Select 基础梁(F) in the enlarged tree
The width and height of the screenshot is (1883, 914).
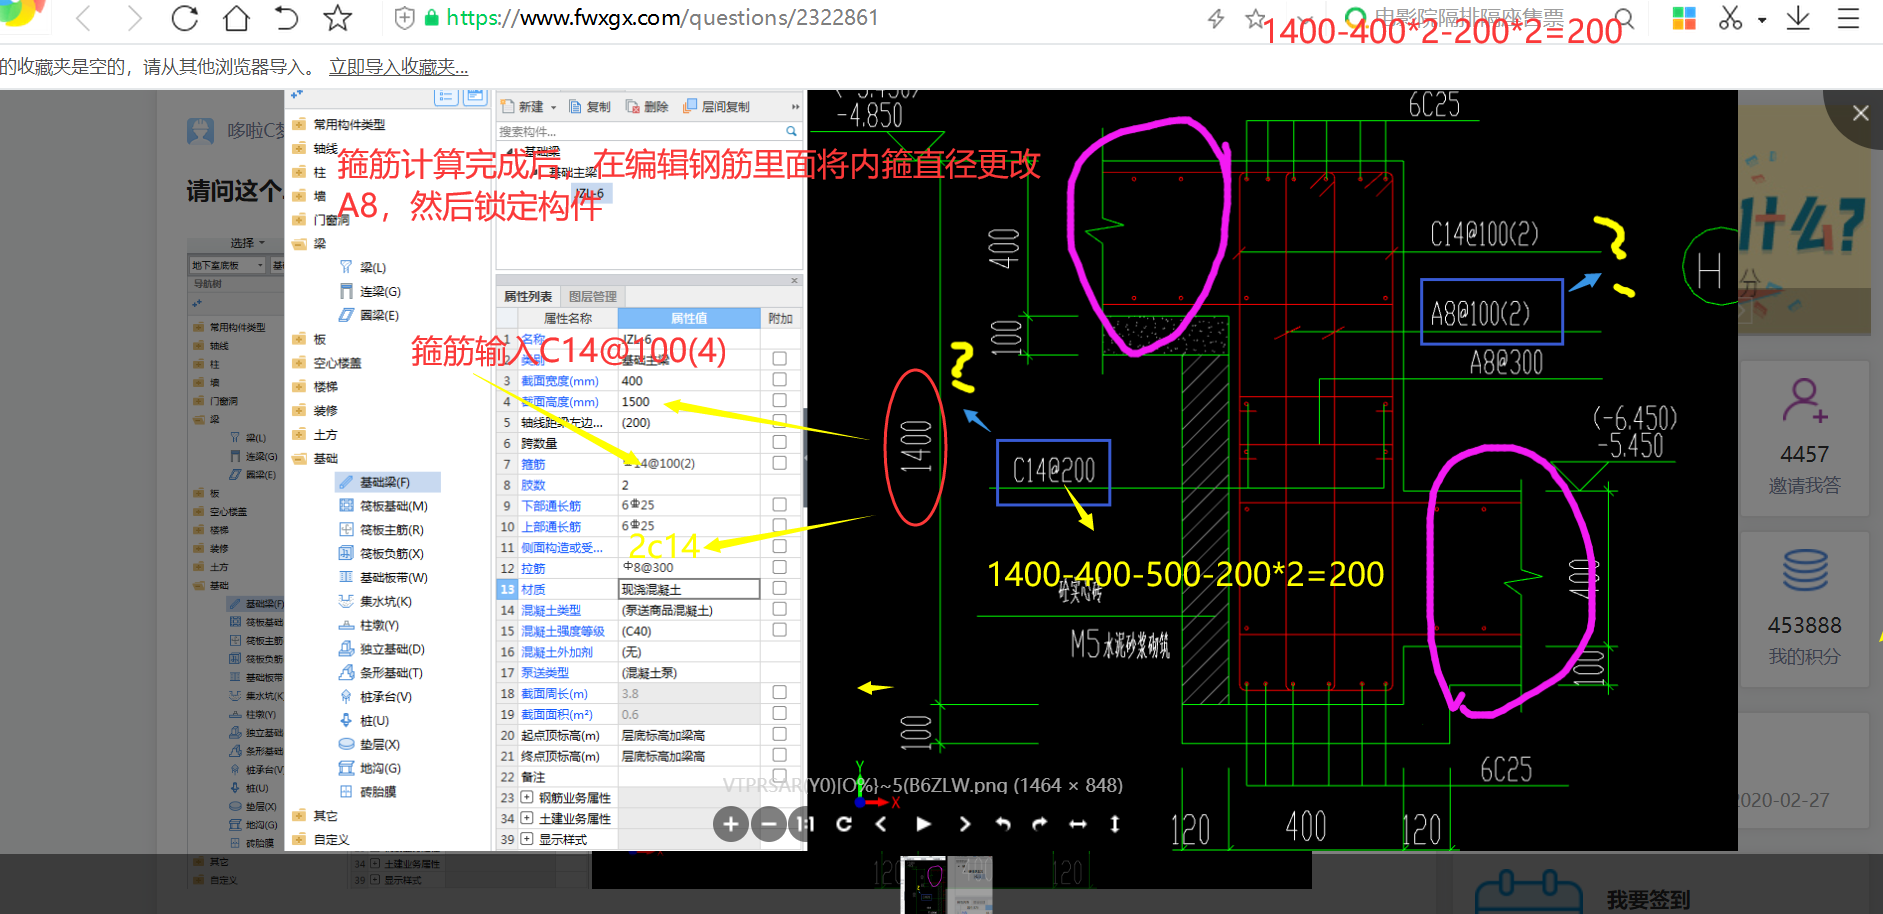[x=387, y=482]
